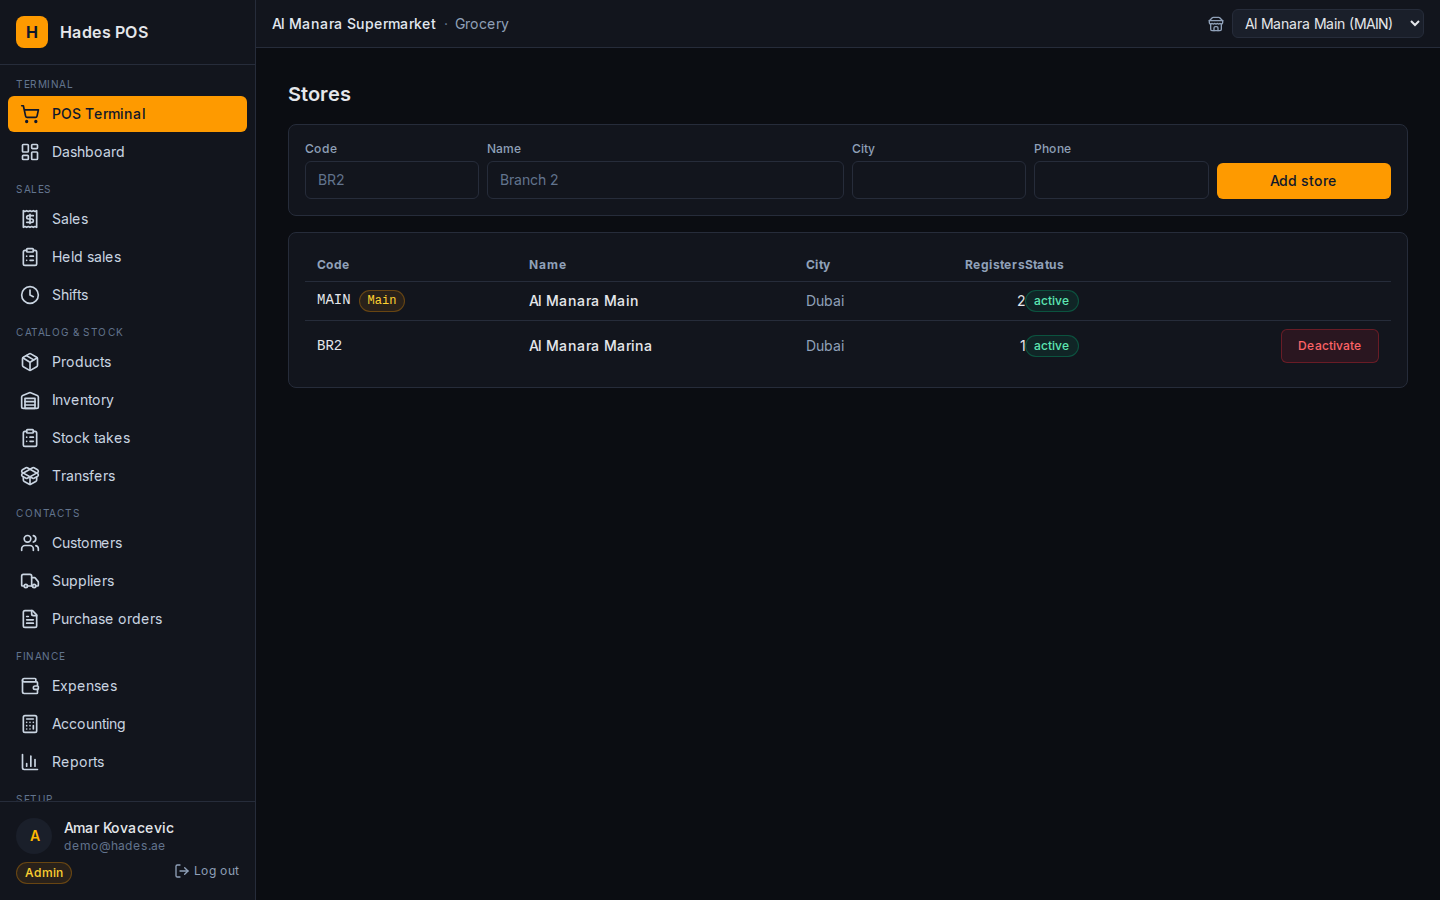Click the Customers people icon
The image size is (1440, 900).
click(30, 543)
